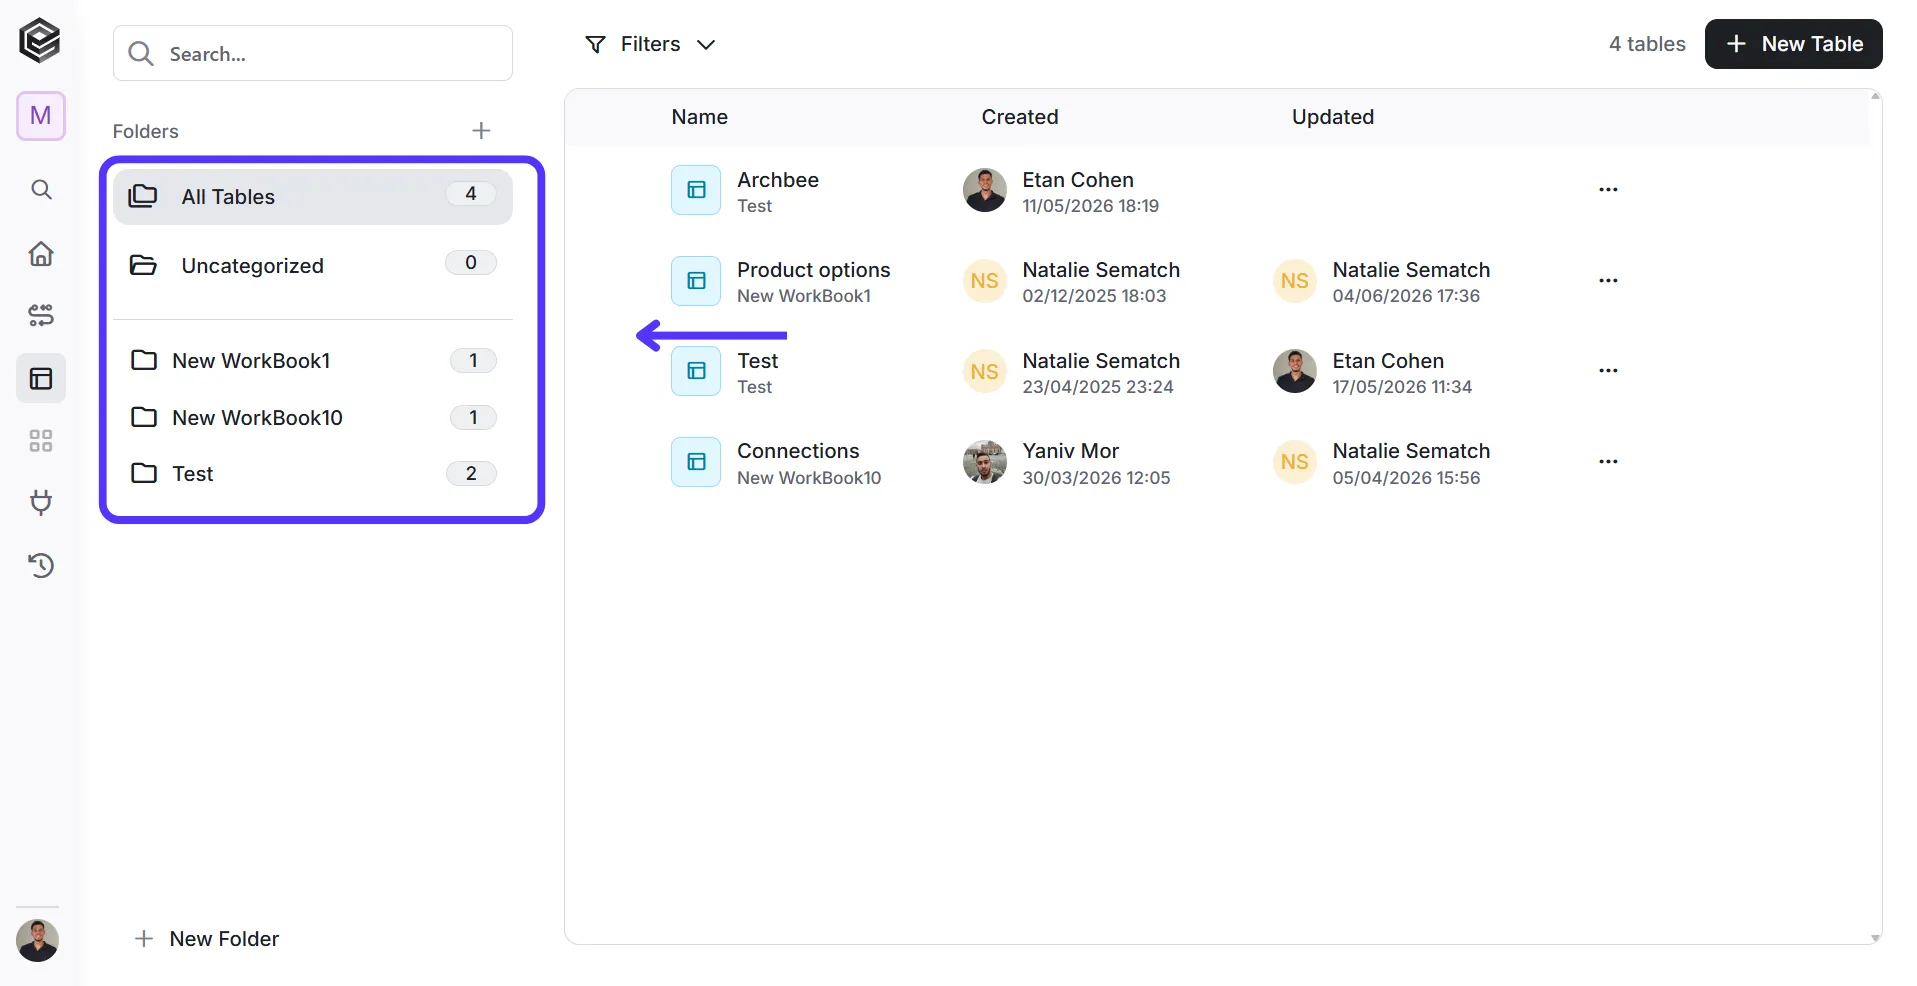Add a folder with plus icon
Image resolution: width=1917 pixels, height=986 pixels.
[481, 131]
